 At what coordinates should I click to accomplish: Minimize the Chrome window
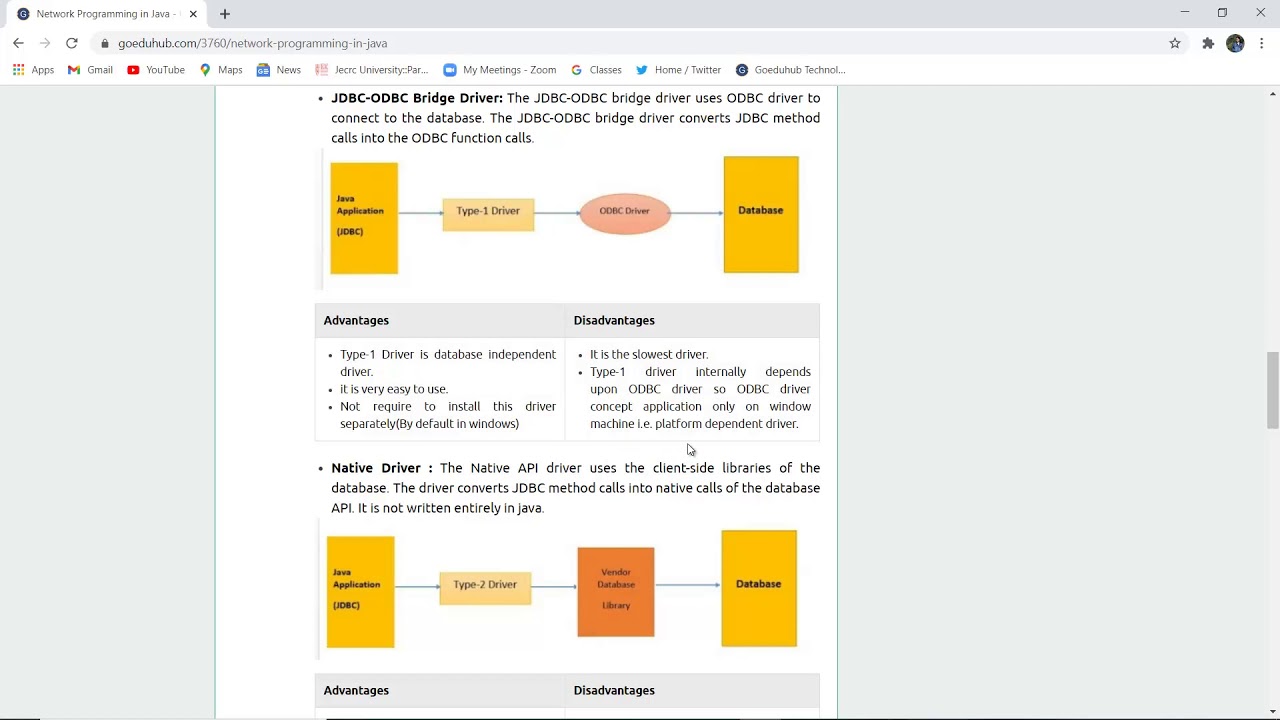click(1184, 13)
